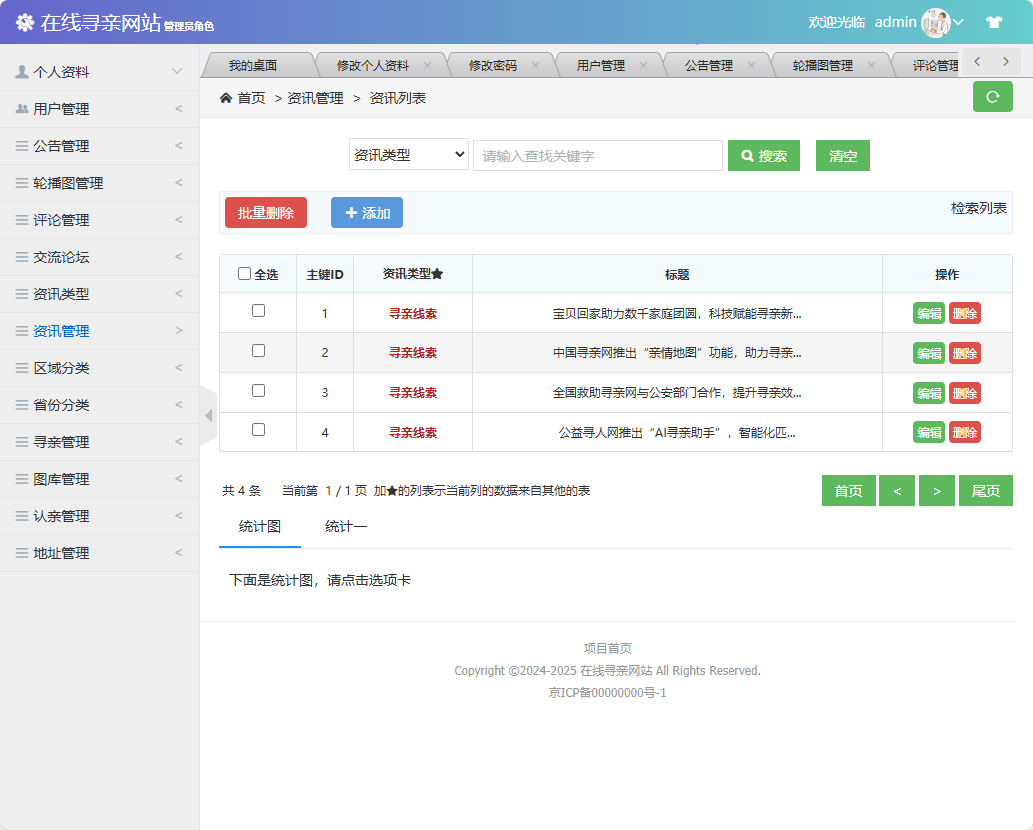Click the magnifier icon on 搜索 button

coord(746,156)
